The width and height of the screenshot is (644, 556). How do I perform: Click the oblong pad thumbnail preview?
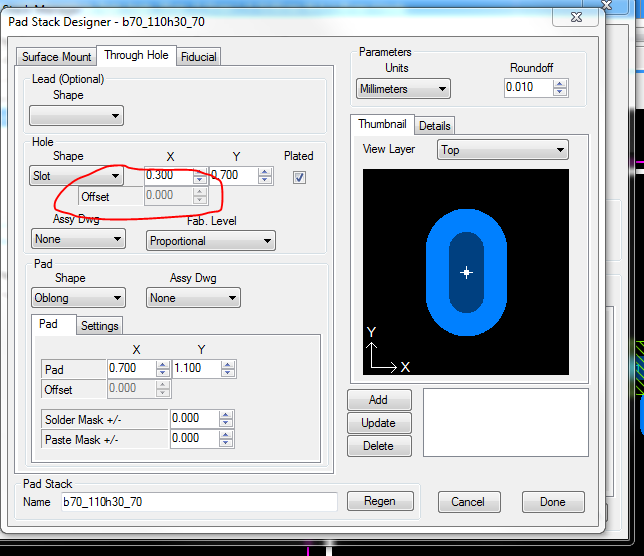click(466, 271)
